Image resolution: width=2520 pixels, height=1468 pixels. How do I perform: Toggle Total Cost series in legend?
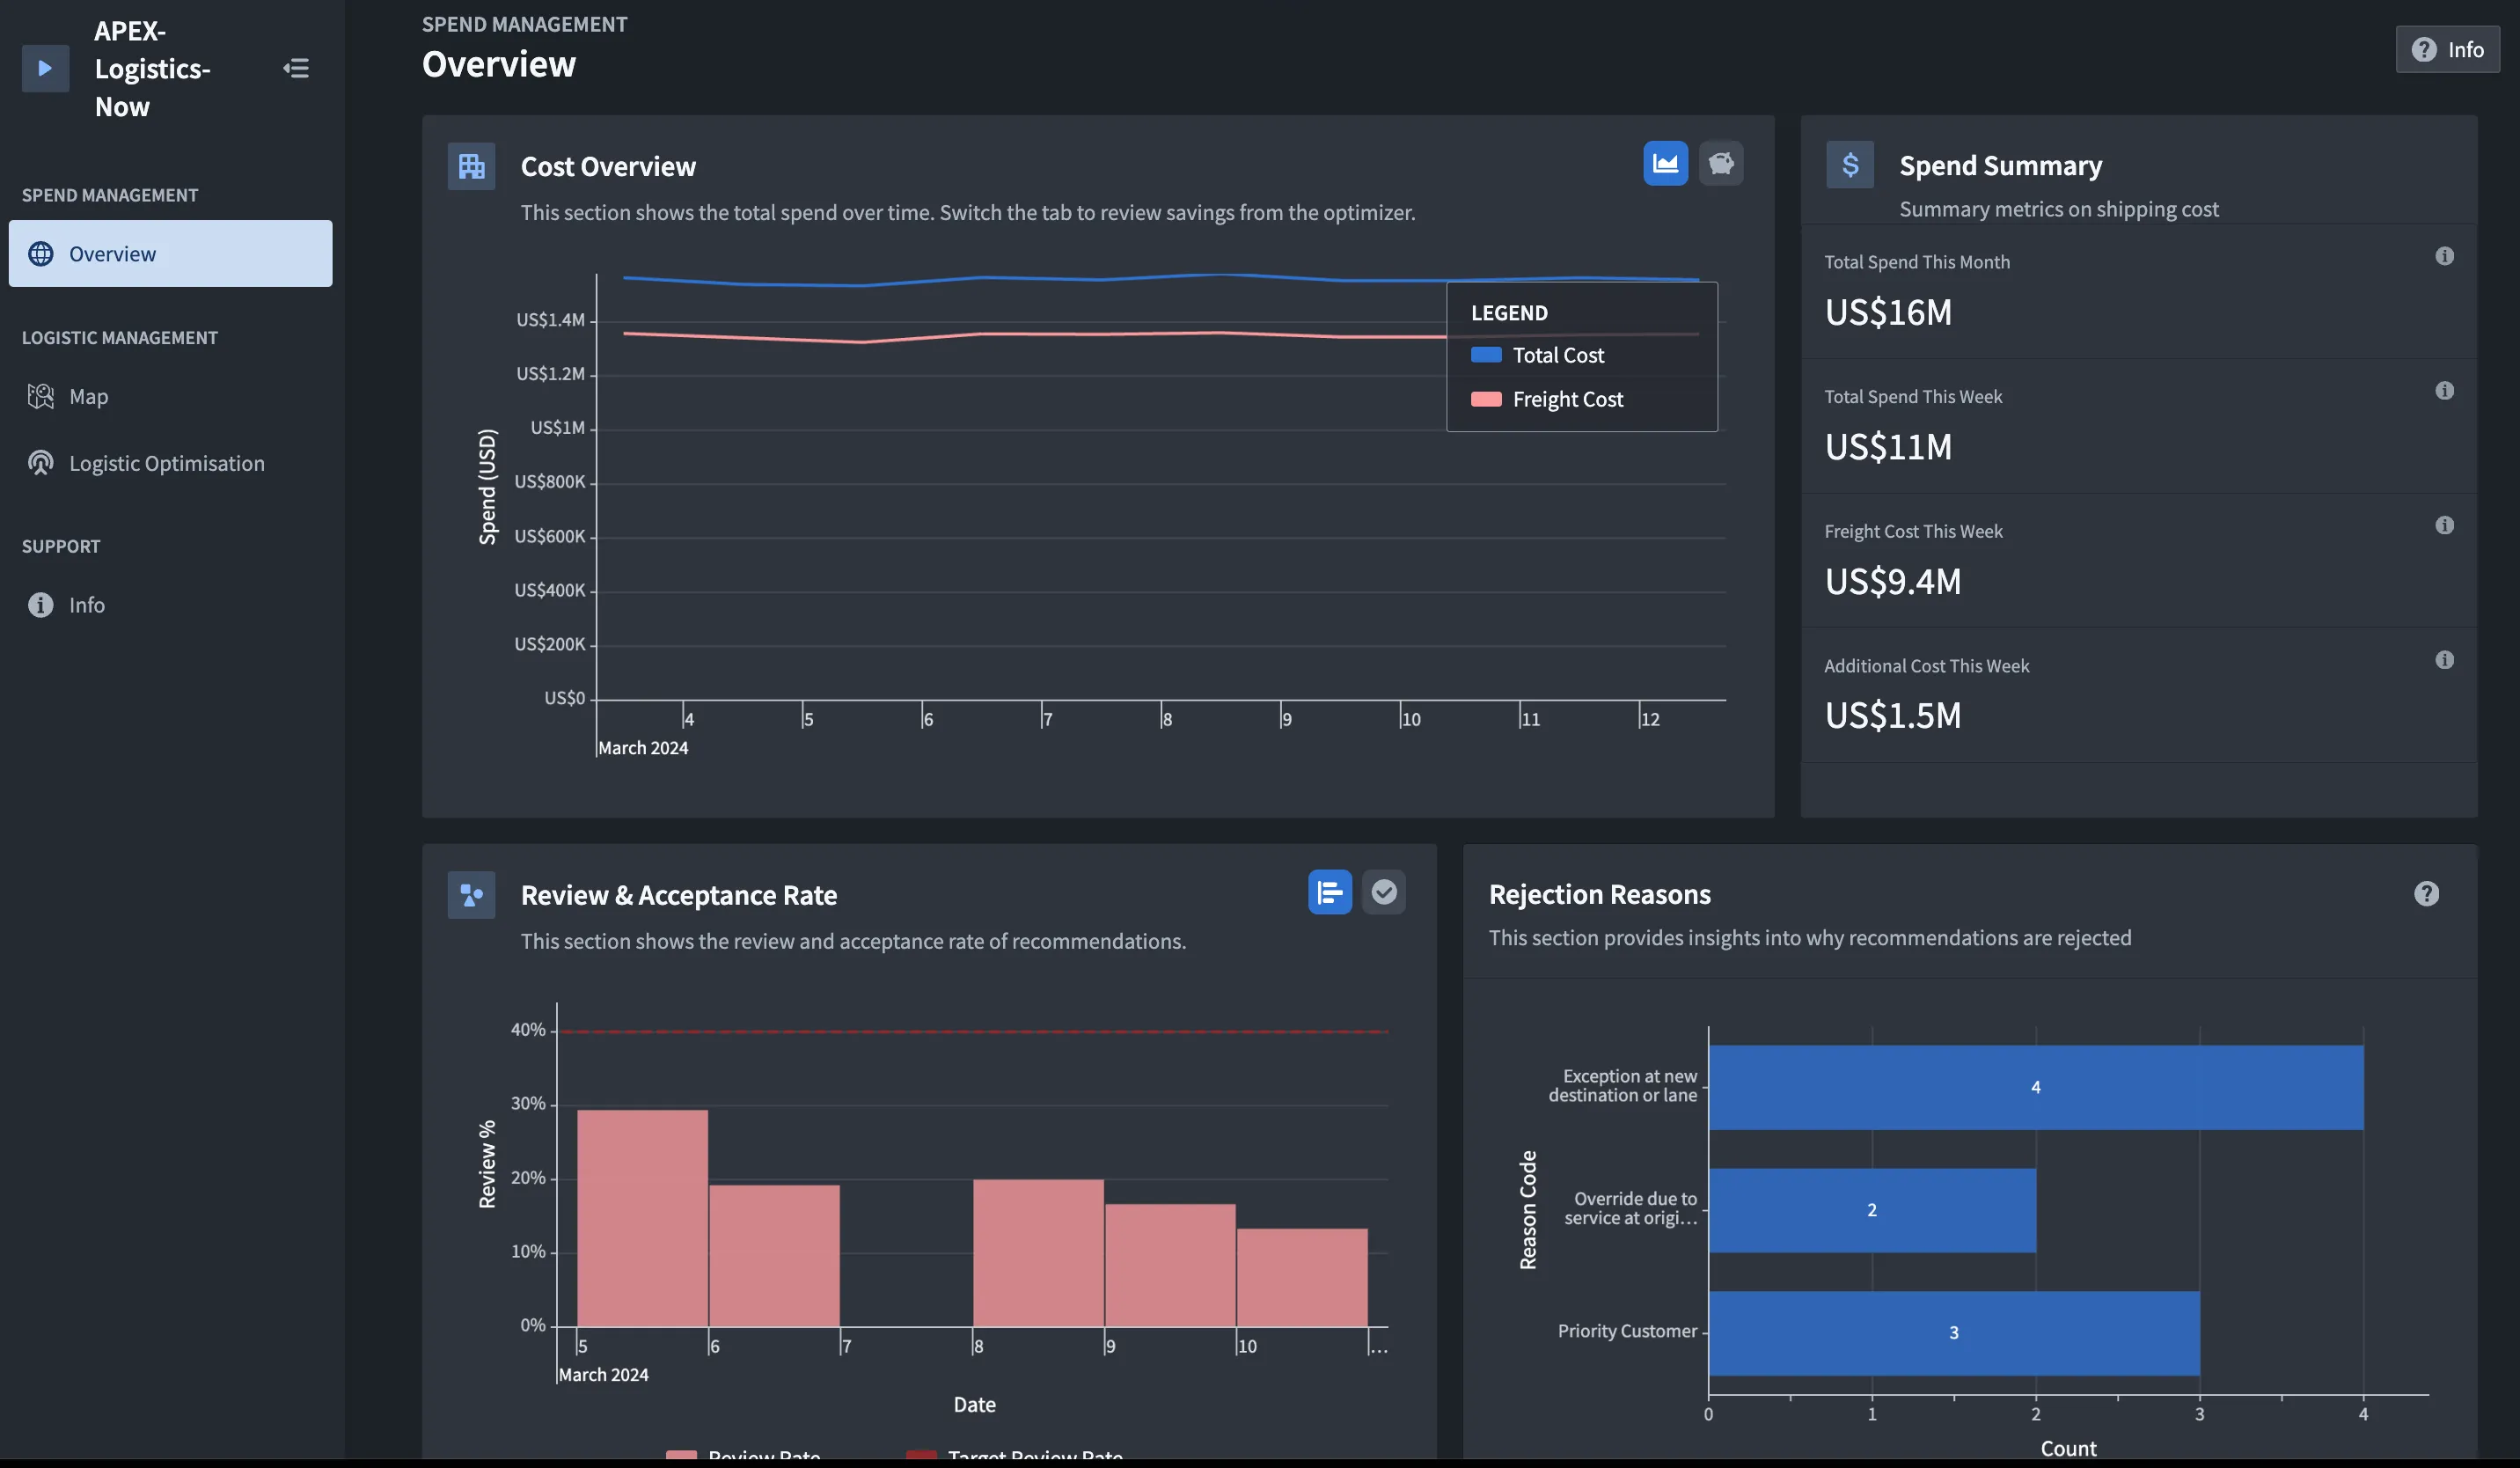coord(1556,356)
